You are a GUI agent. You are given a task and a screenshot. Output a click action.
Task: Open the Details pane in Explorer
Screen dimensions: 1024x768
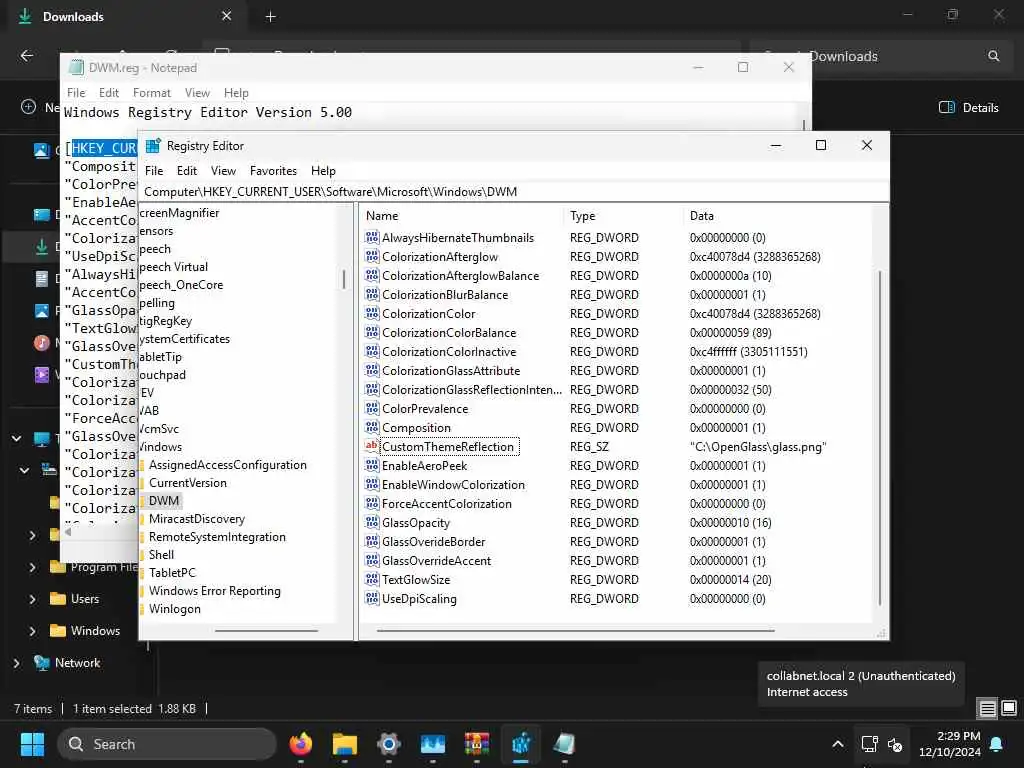click(x=968, y=108)
